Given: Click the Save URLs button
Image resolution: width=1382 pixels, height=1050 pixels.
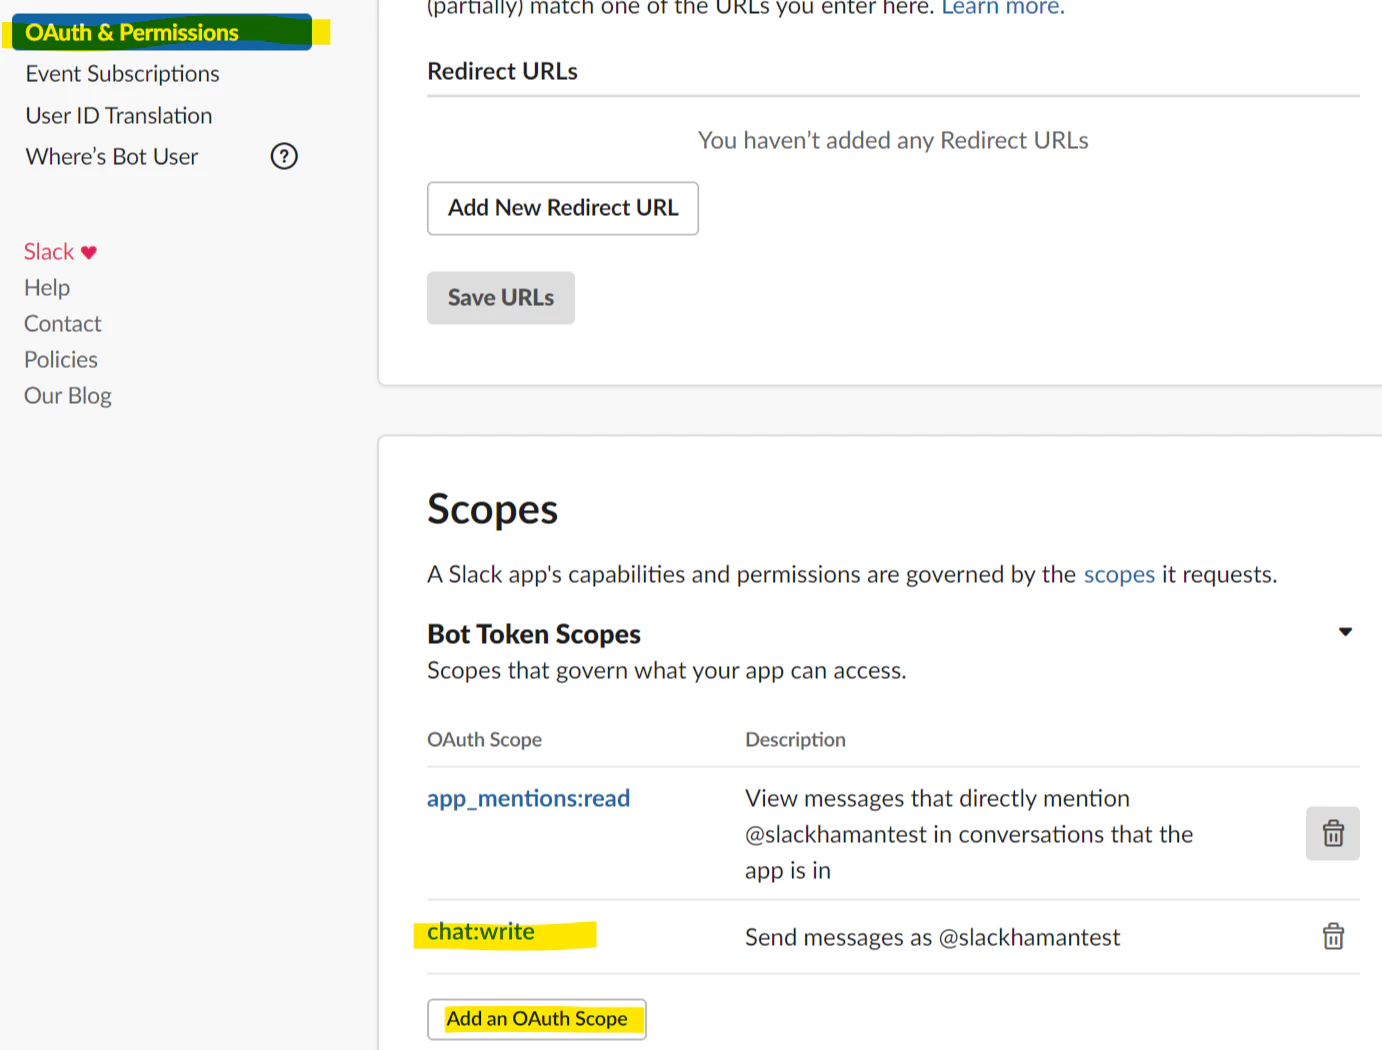Looking at the screenshot, I should coord(501,298).
